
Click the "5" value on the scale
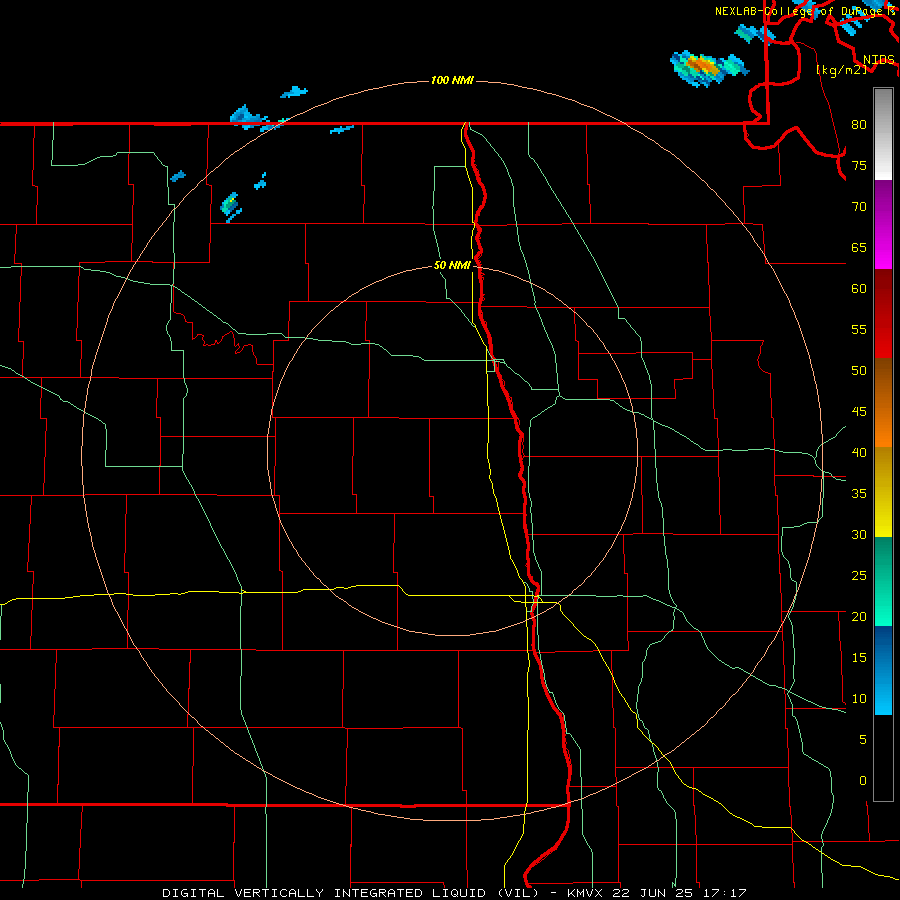(863, 740)
